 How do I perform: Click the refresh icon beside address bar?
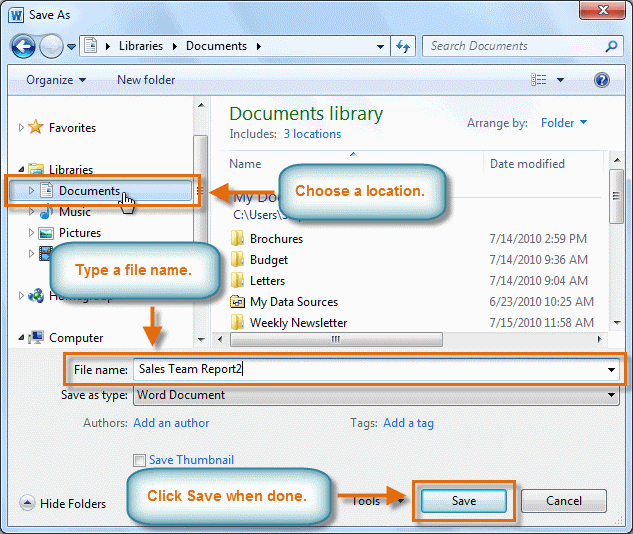[x=403, y=46]
